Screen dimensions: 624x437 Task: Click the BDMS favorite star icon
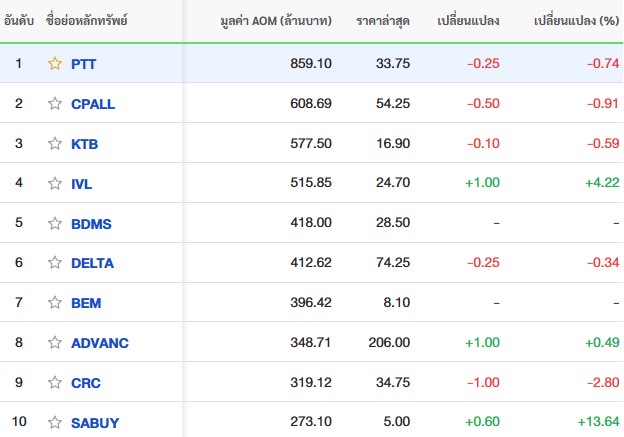tap(55, 223)
